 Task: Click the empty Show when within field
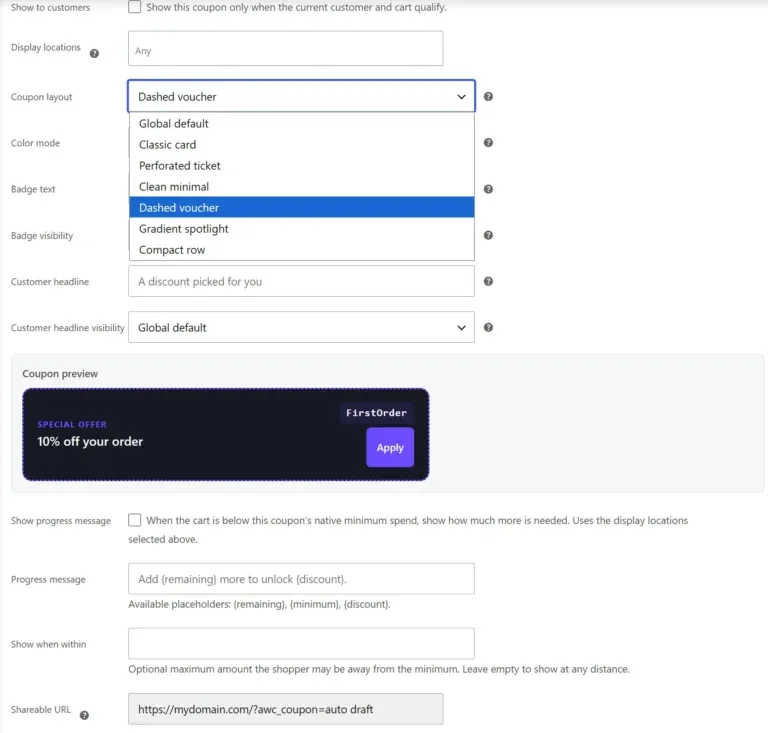click(301, 643)
